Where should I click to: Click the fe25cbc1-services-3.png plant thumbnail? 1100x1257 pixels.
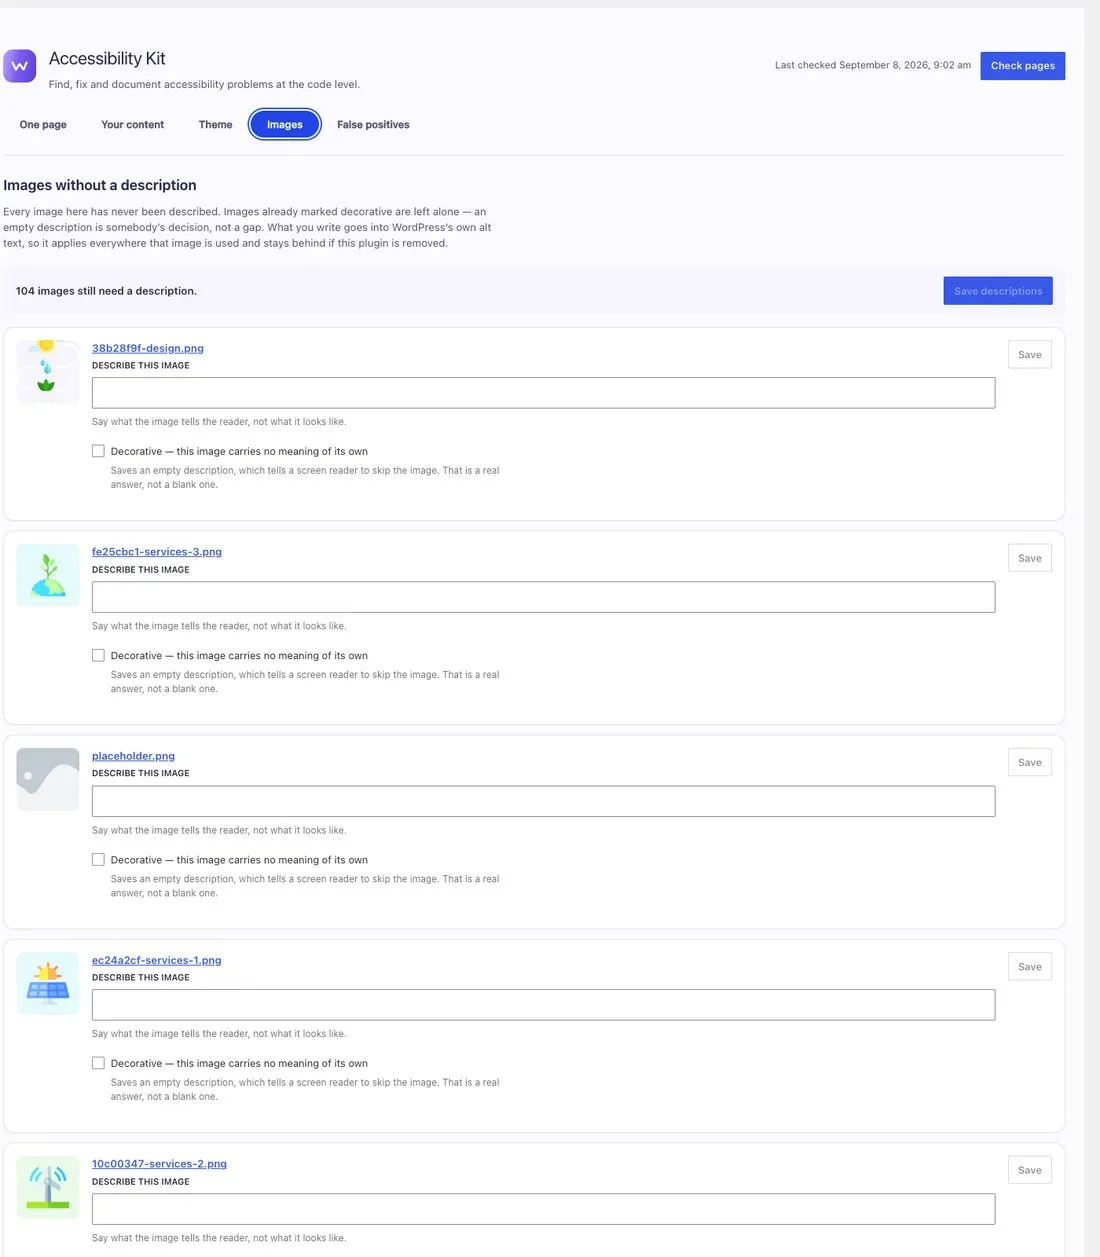click(x=48, y=575)
